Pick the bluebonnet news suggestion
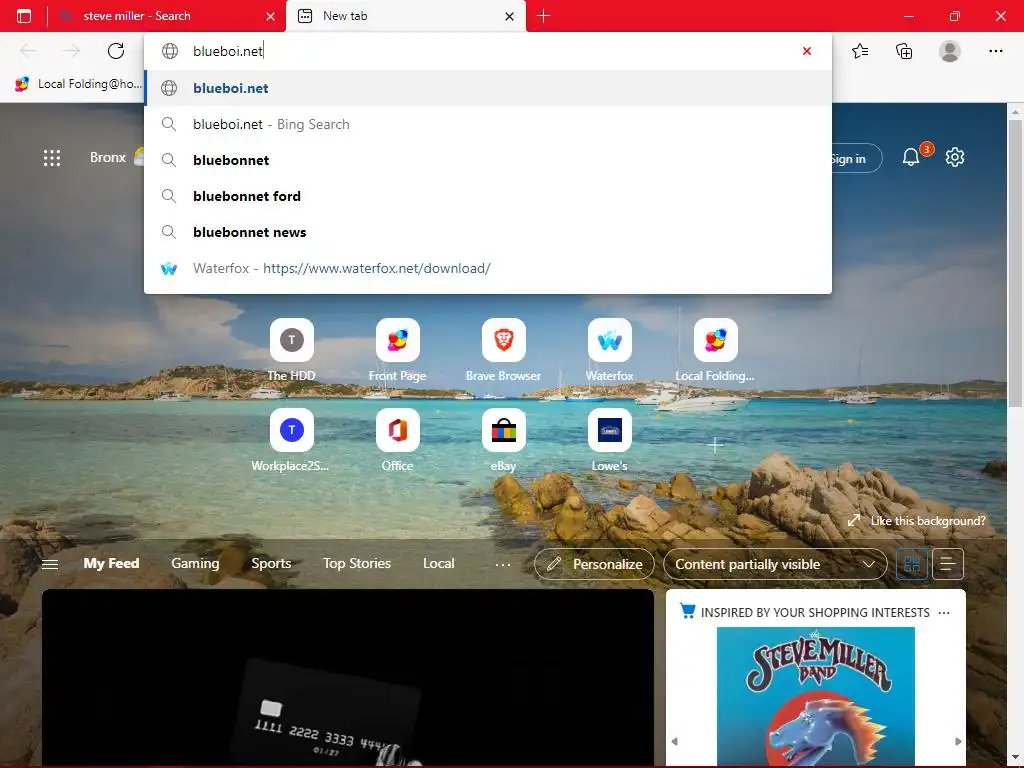The height and width of the screenshot is (768, 1024). 488,232
